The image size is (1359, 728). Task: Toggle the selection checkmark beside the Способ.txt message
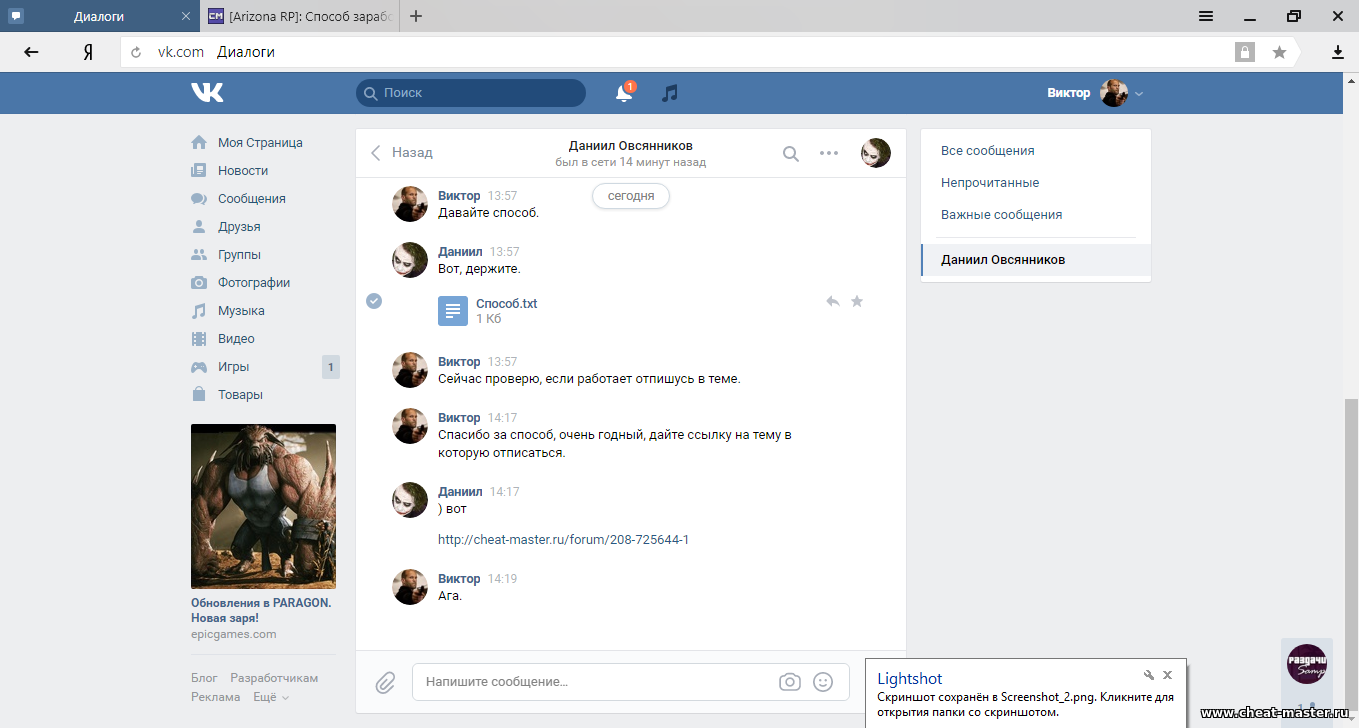tap(374, 301)
